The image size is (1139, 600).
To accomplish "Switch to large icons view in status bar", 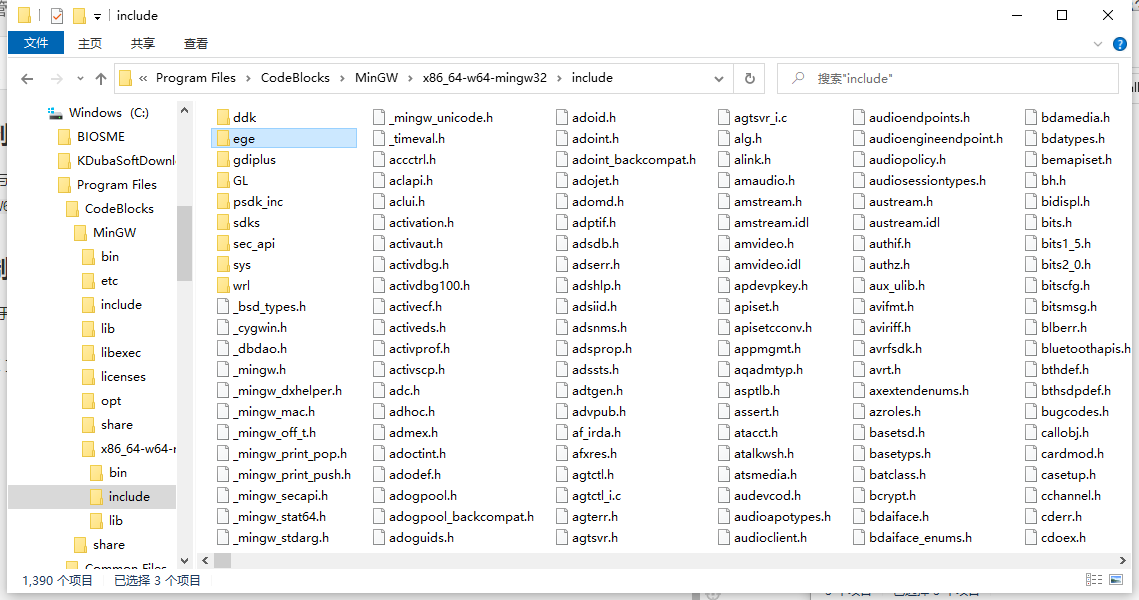I will tap(1116, 580).
